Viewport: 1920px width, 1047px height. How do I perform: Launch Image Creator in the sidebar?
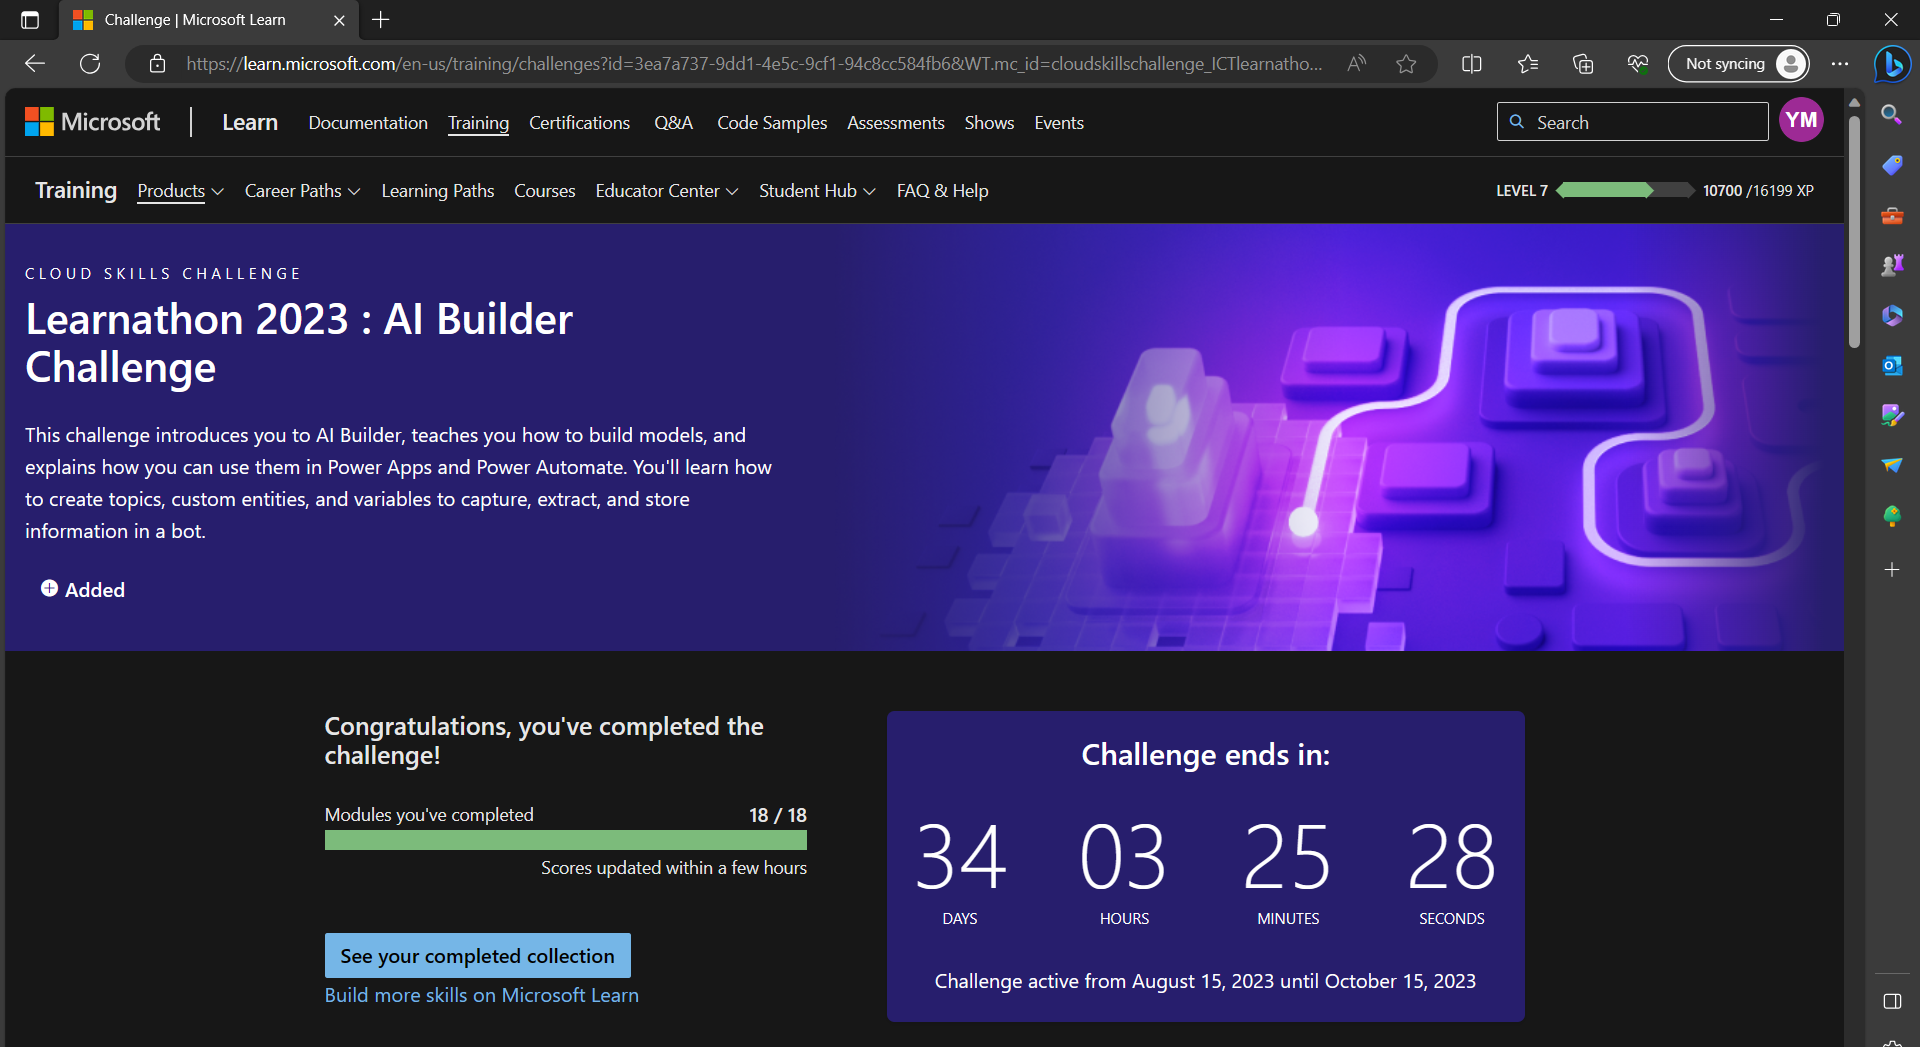point(1892,415)
